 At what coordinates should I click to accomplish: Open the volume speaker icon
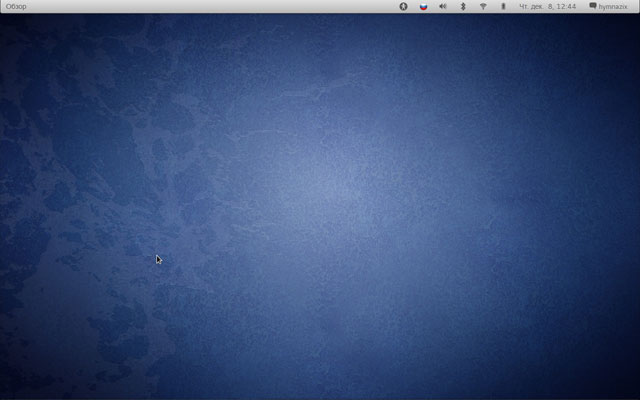(x=443, y=7)
